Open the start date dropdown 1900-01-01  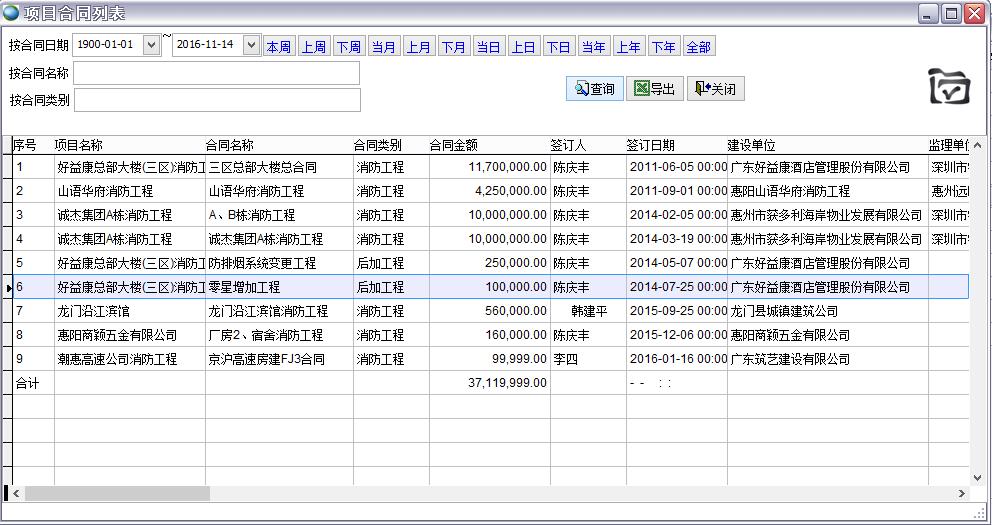(151, 45)
